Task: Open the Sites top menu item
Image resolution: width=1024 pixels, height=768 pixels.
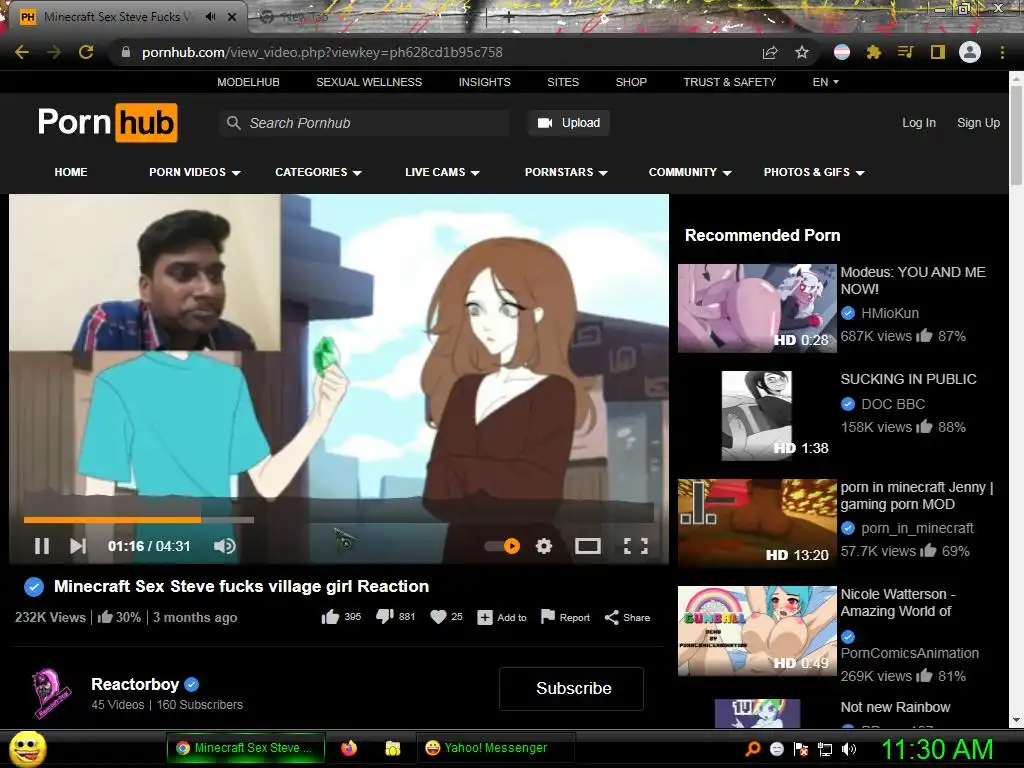Action: 563,82
